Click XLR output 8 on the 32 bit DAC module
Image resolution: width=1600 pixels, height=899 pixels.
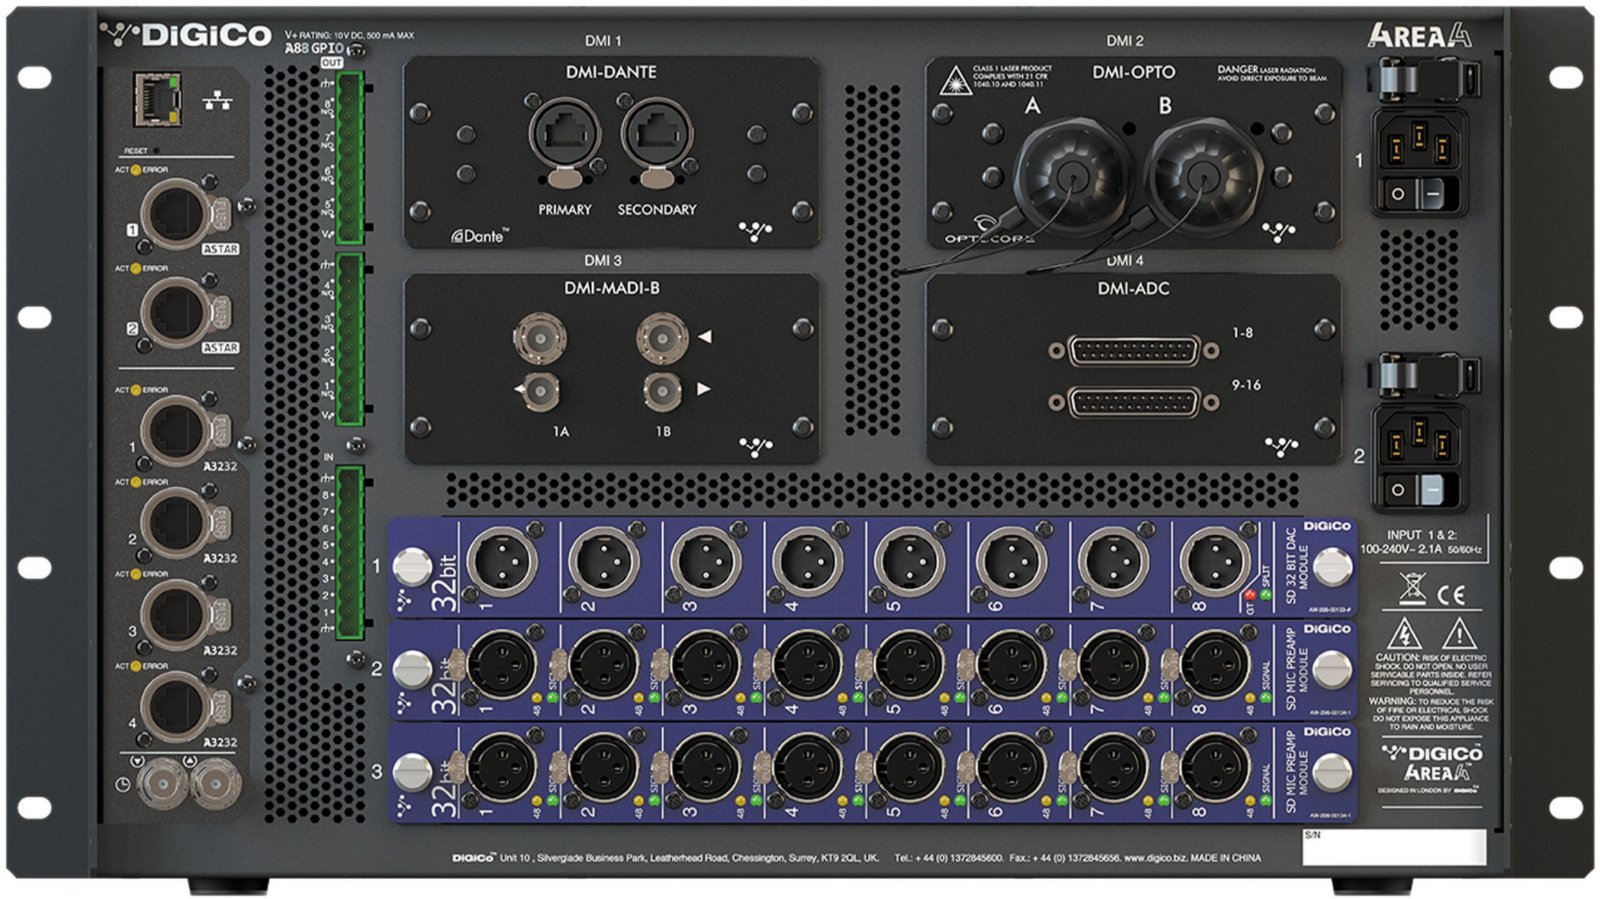click(1215, 561)
